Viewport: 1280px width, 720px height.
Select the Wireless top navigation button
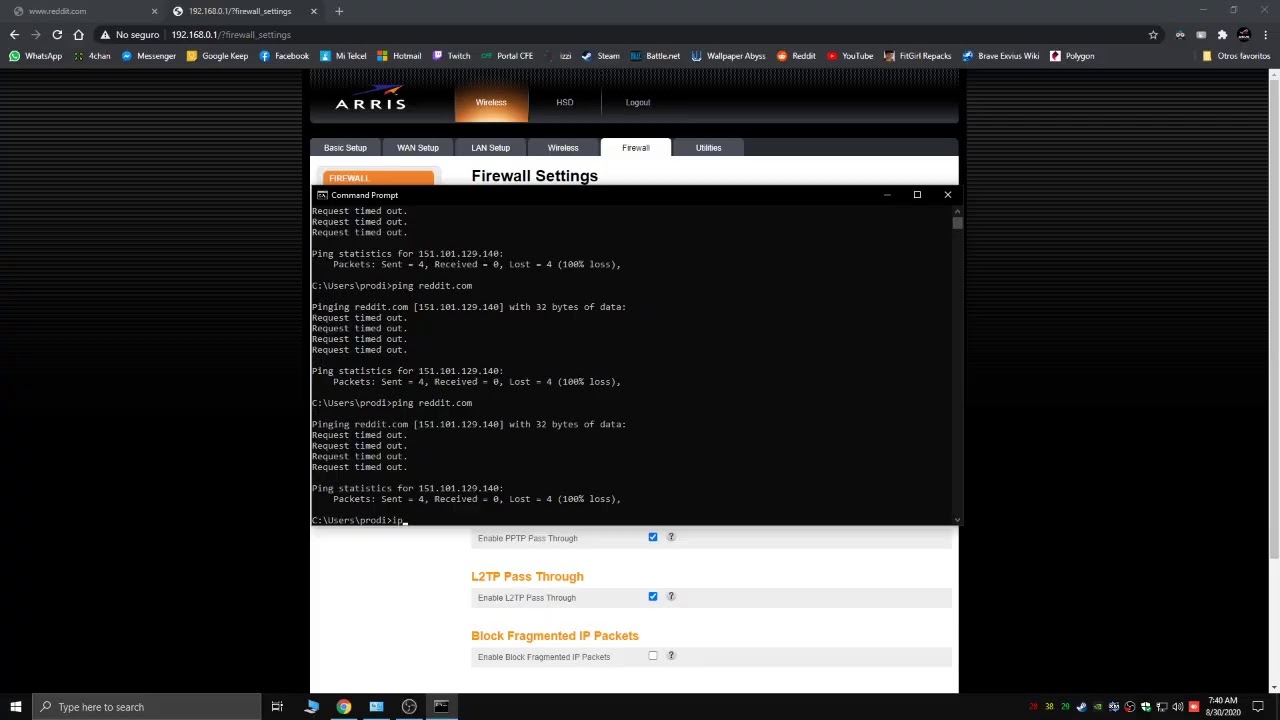tap(491, 103)
